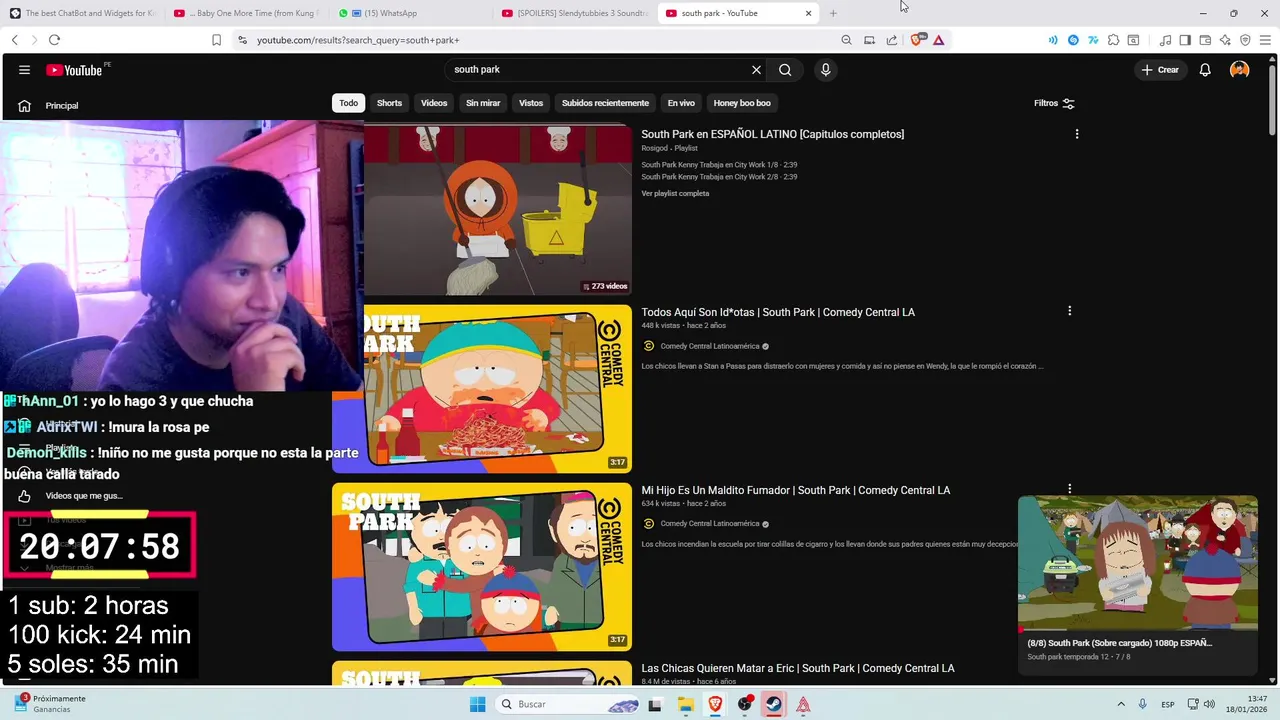Select the Todo filter chip
The image size is (1280, 720).
348,103
